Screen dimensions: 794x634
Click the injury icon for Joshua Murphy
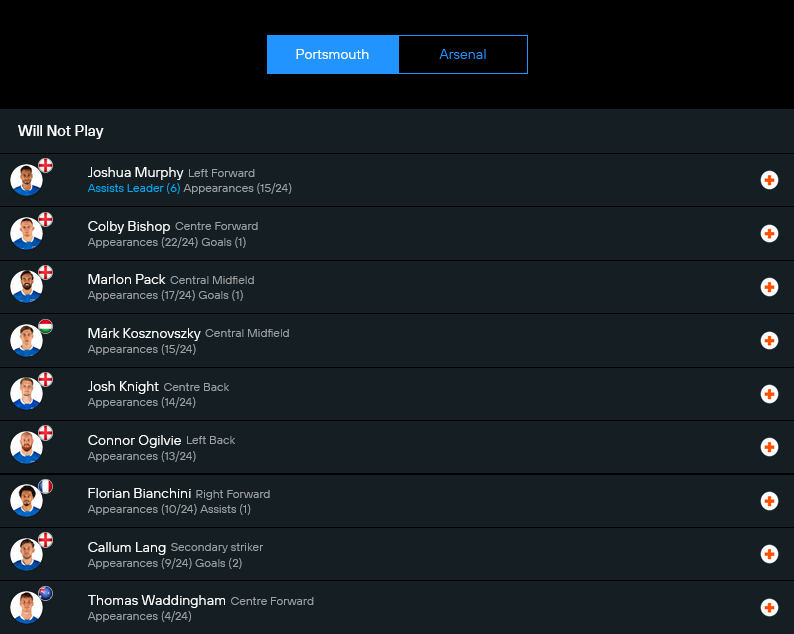[x=769, y=180]
